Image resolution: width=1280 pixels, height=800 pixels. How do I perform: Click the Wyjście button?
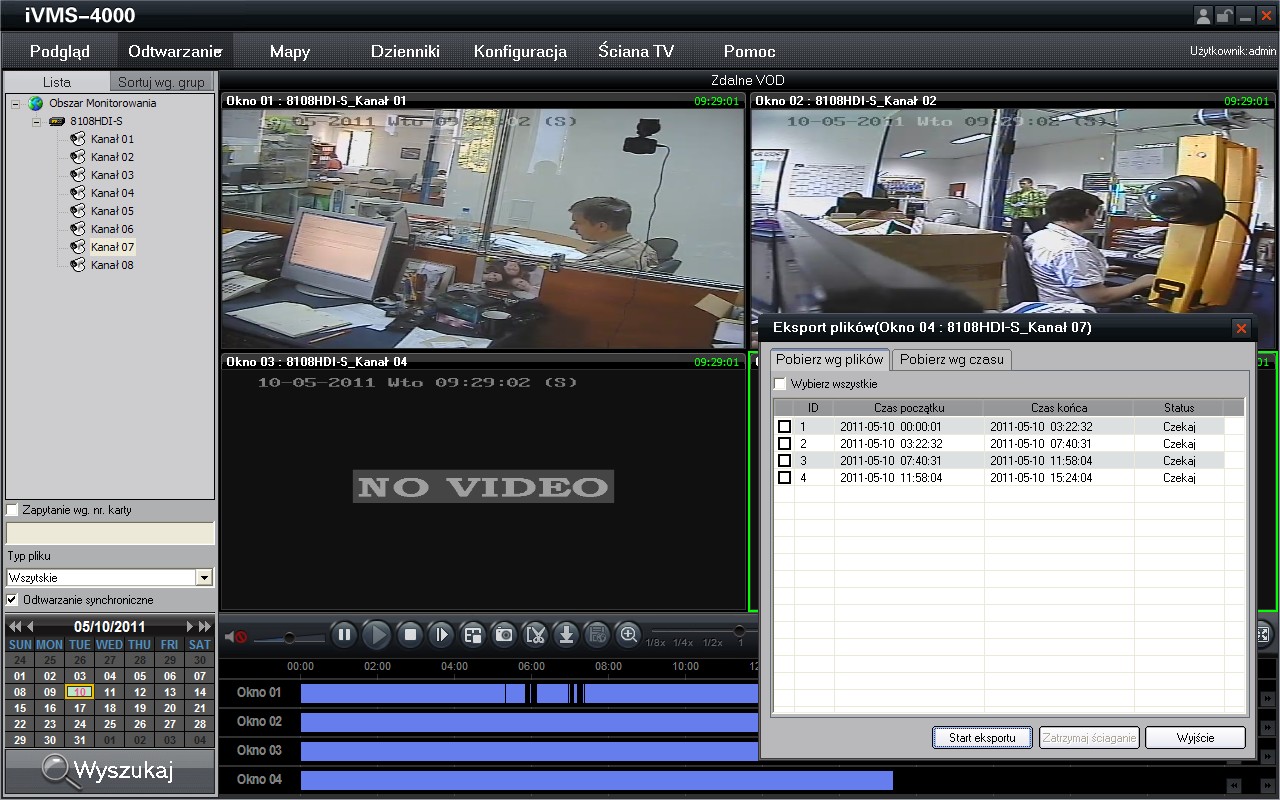pos(1195,738)
